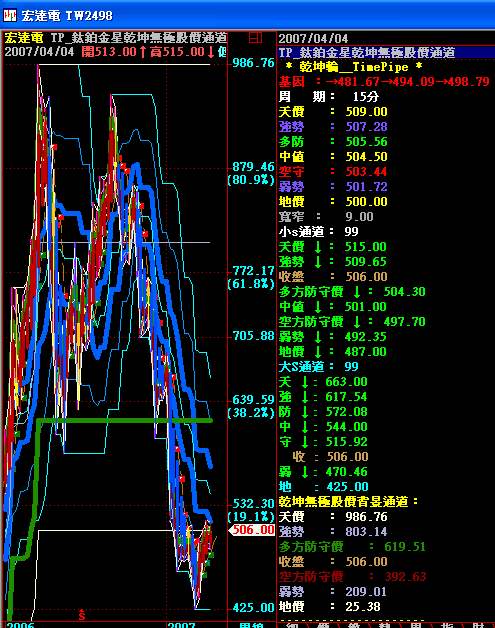Click the green horizontal support line on chart

click(x=124, y=420)
